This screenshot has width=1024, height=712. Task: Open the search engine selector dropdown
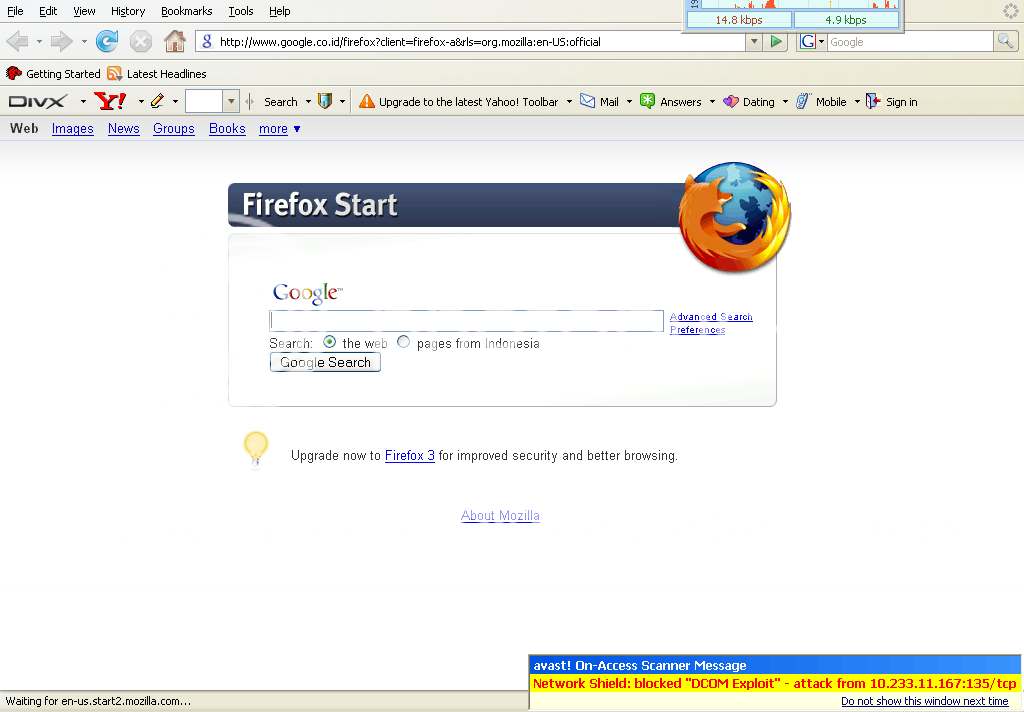pyautogui.click(x=821, y=42)
